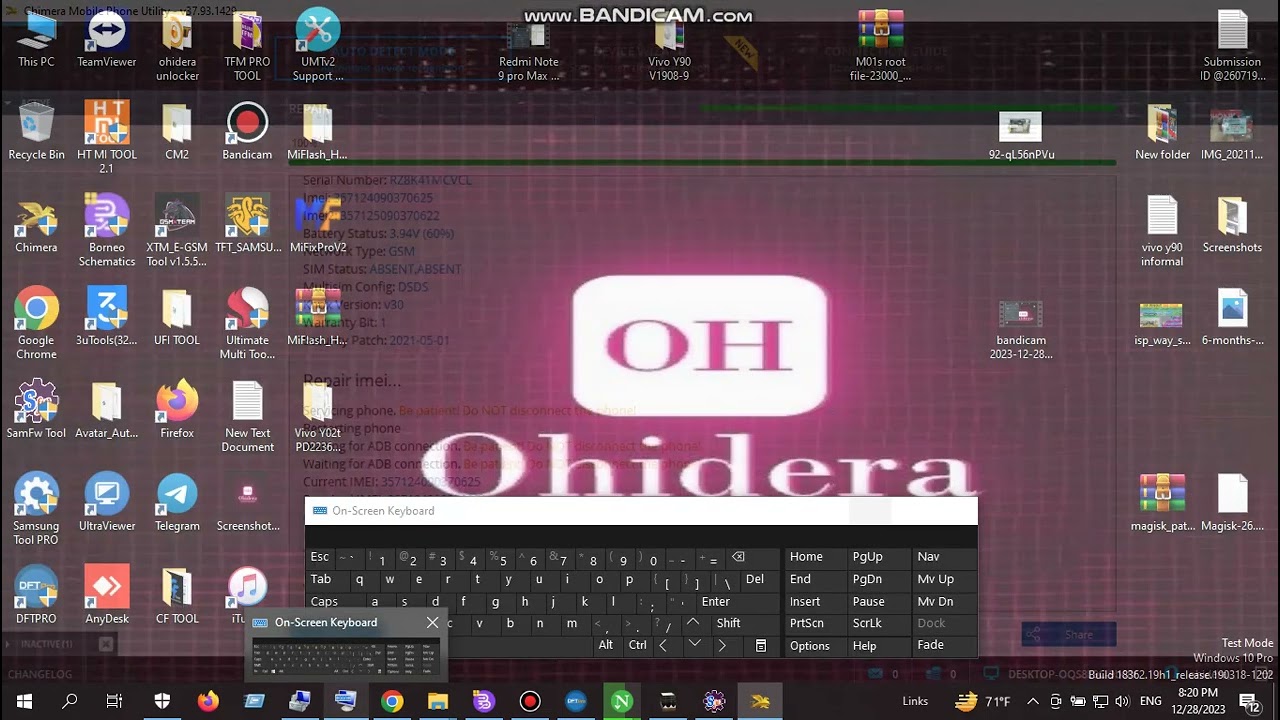
Task: Launch the Chimera desktop shortcut
Action: tap(36, 226)
